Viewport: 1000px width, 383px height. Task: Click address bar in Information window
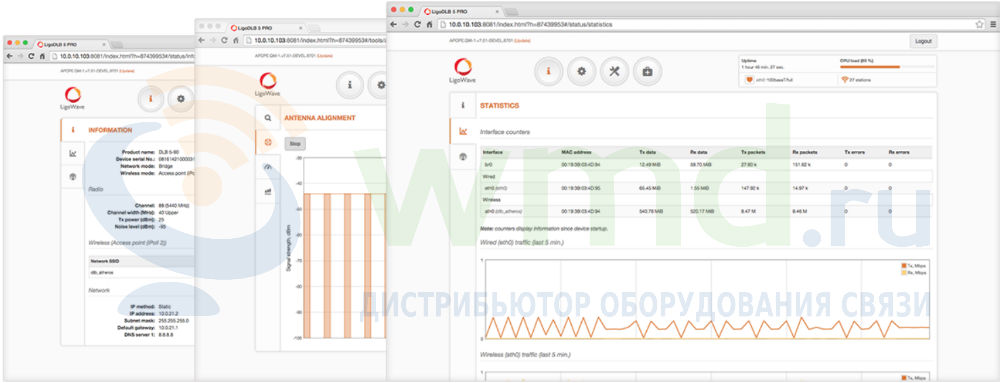pyautogui.click(x=122, y=56)
